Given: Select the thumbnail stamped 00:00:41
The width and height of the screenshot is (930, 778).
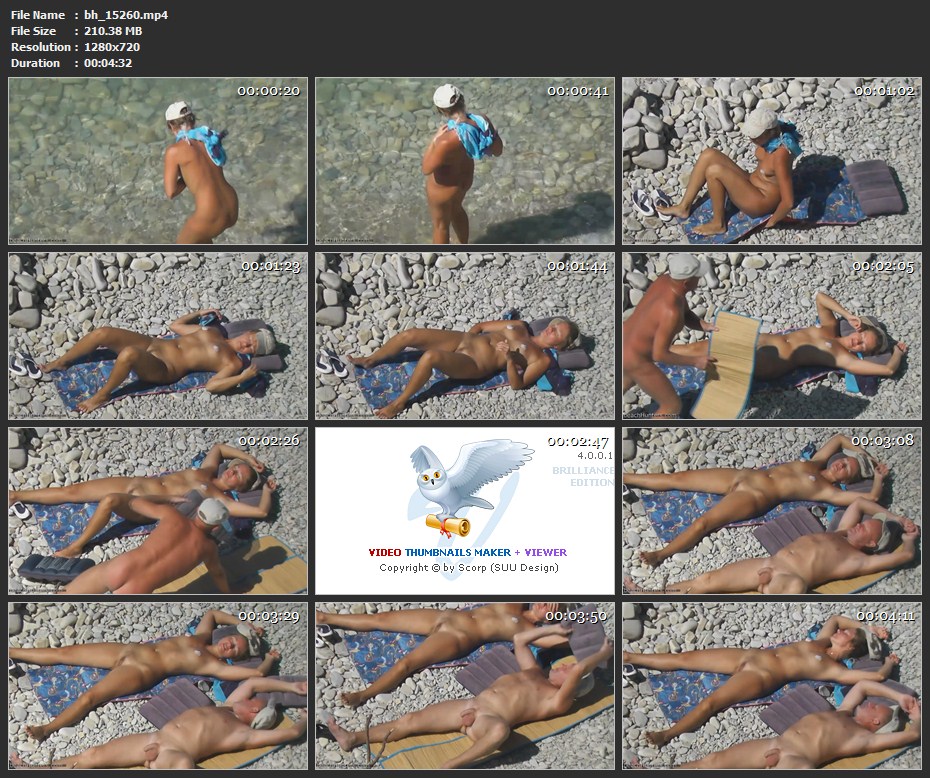Looking at the screenshot, I should (465, 161).
